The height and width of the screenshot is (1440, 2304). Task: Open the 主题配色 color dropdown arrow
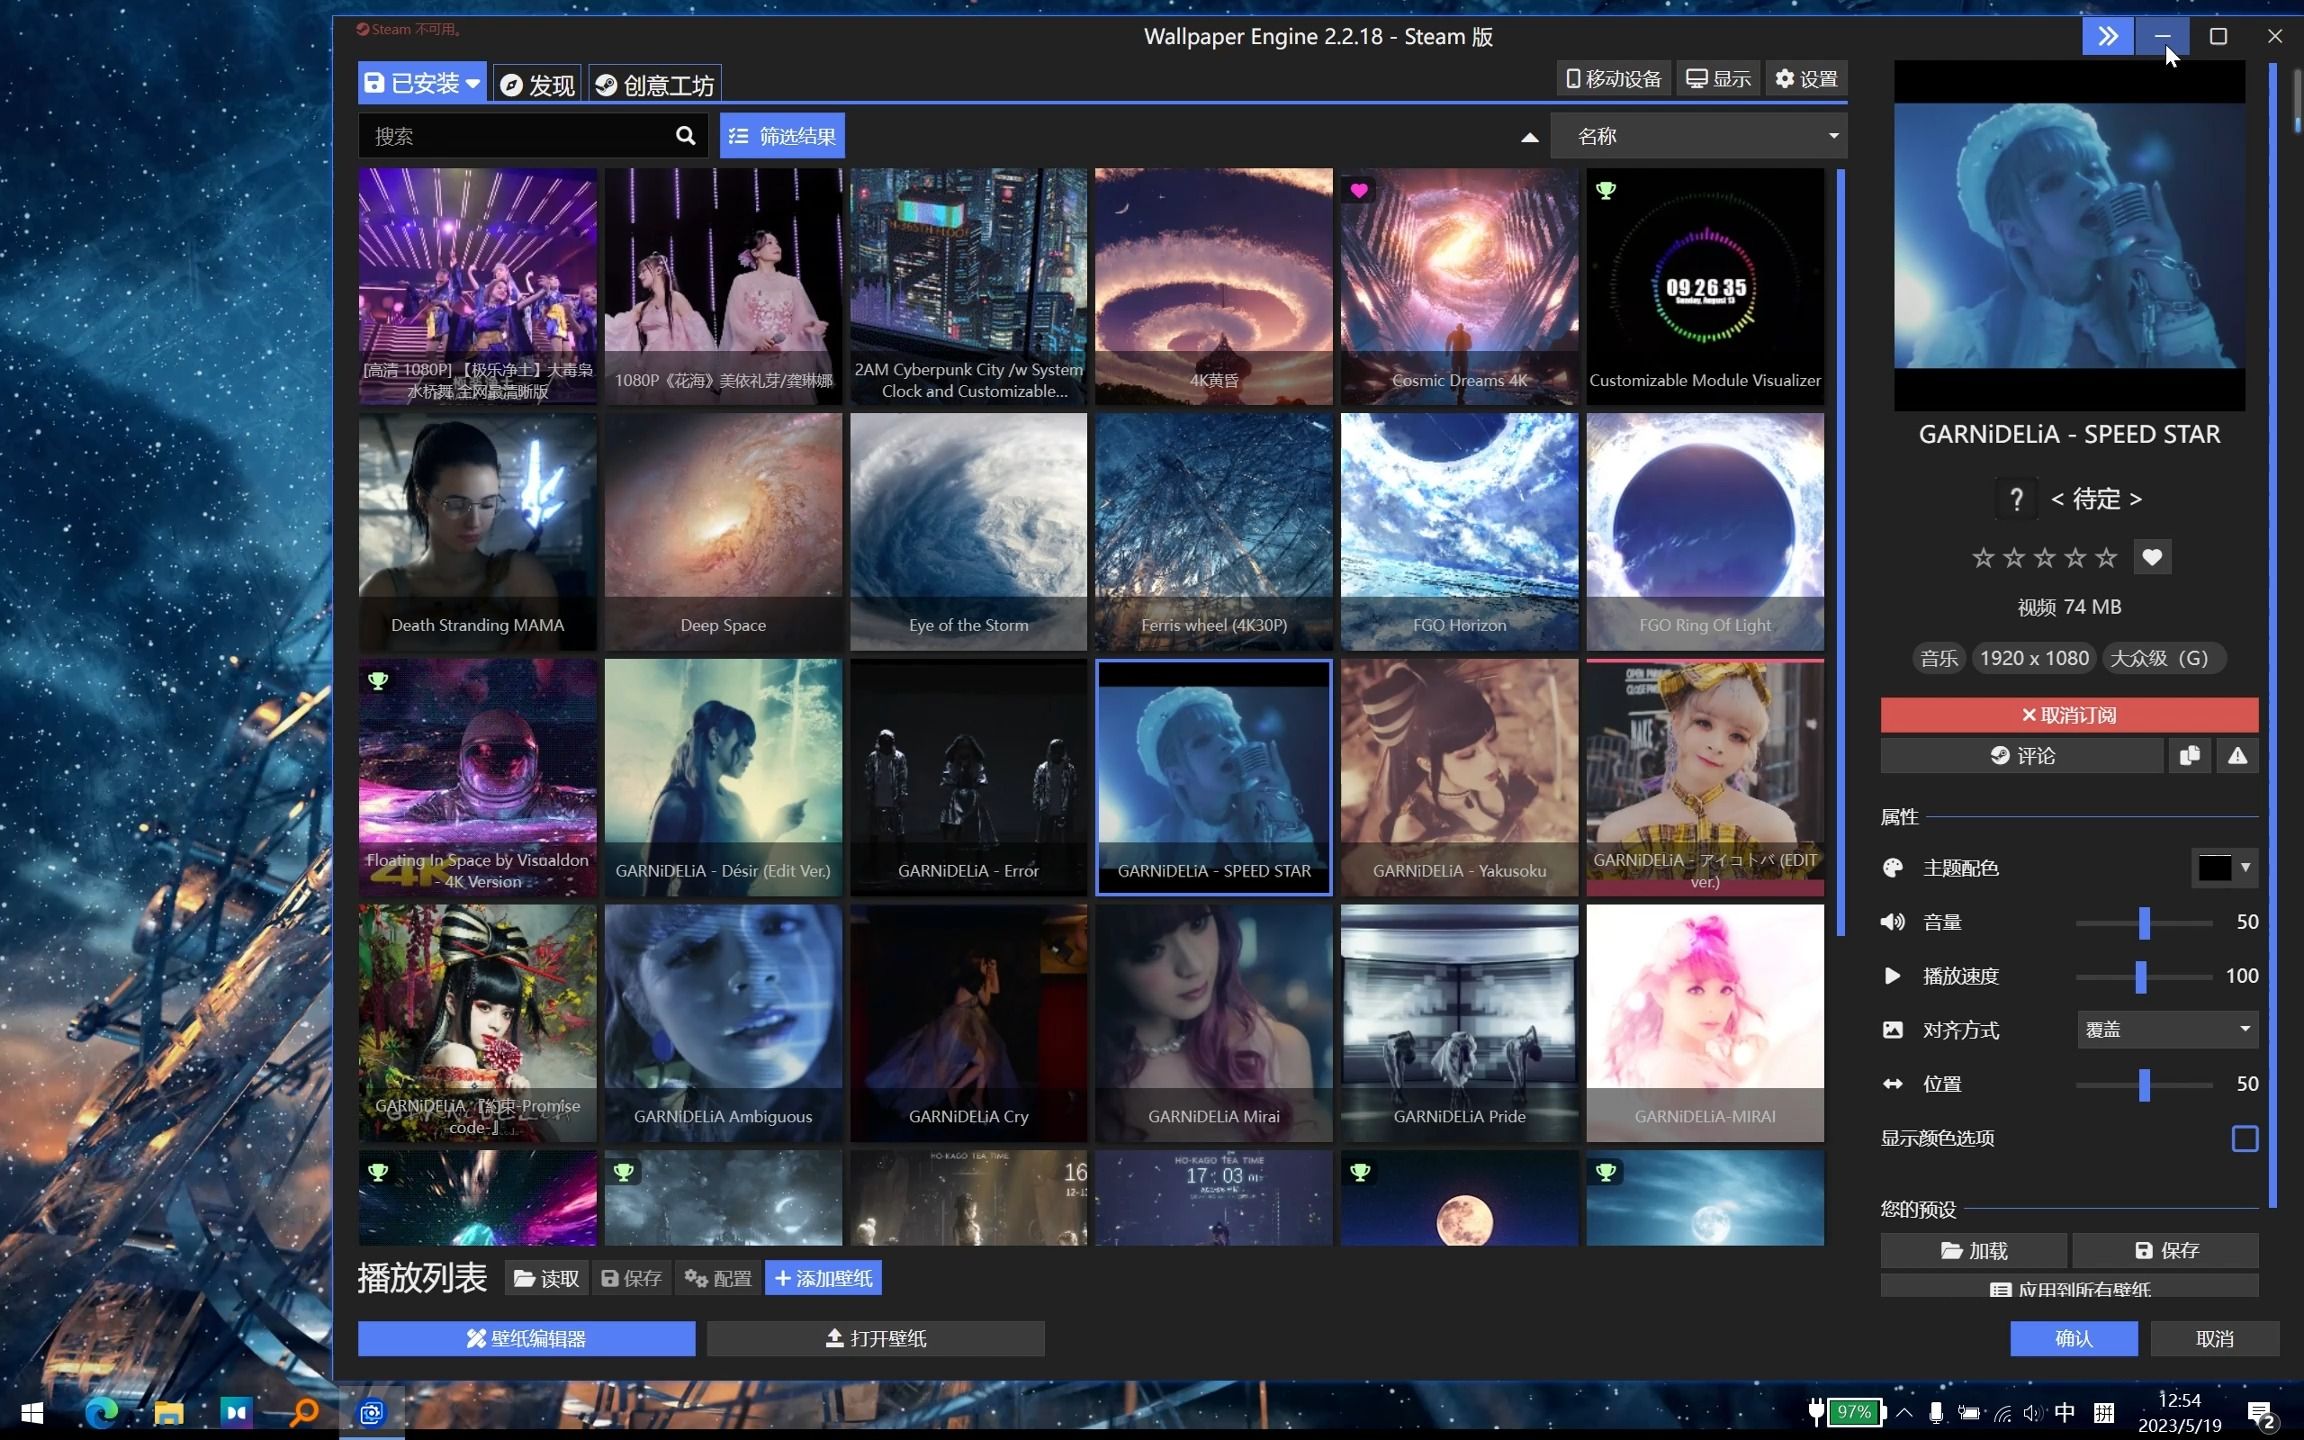[x=2246, y=867]
